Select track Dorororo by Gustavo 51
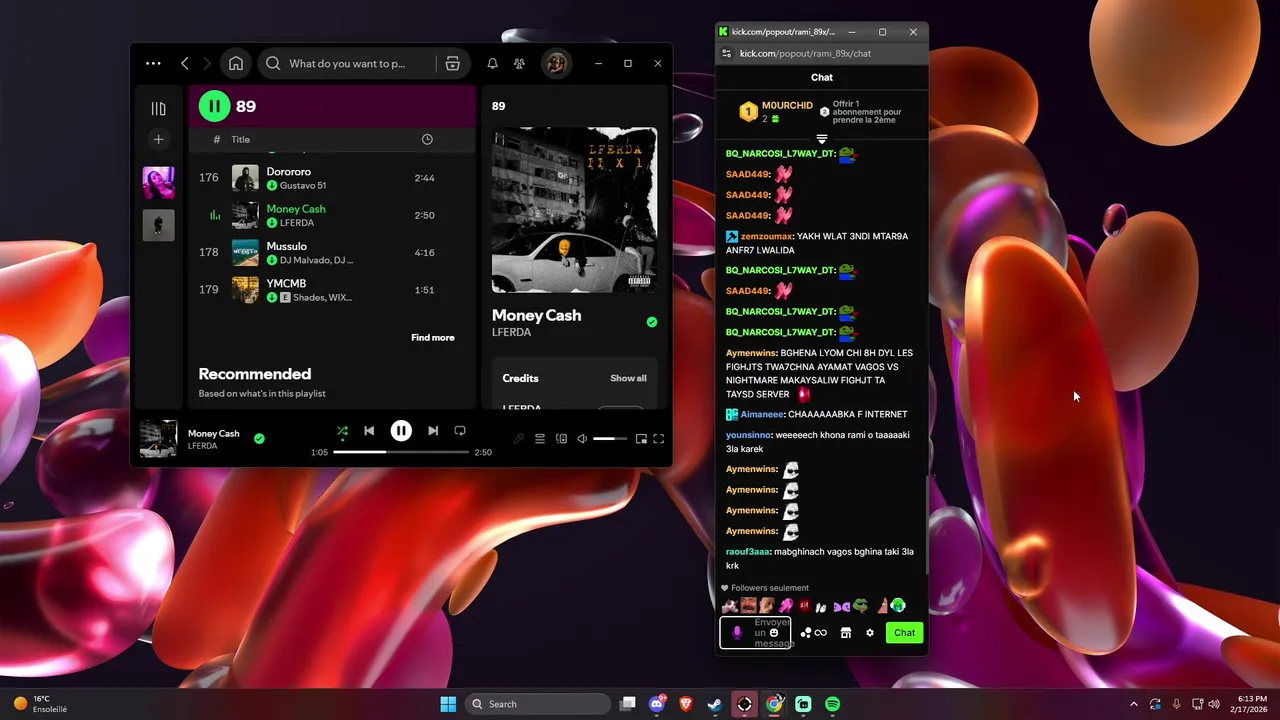Screen dimensions: 1280x720 [x=331, y=178]
